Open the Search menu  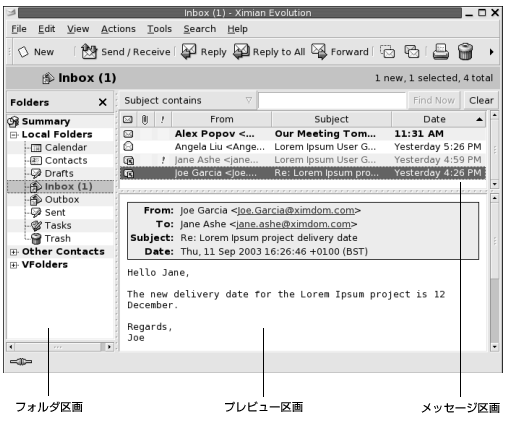(x=200, y=29)
